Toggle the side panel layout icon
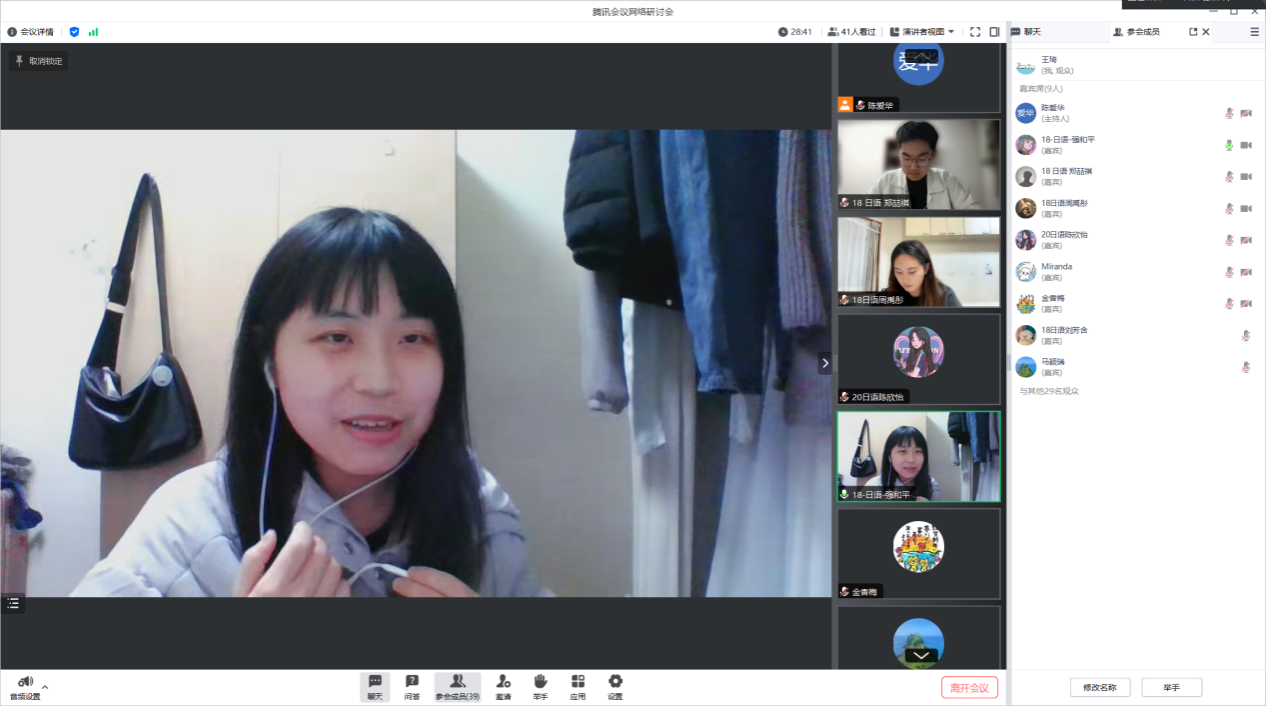Screen dimensions: 1266x706 pos(994,32)
